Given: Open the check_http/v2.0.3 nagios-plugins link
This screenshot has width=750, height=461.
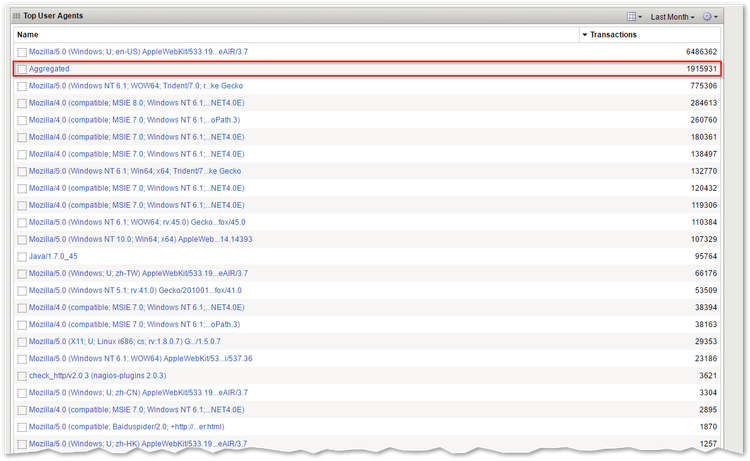Looking at the screenshot, I should 98,376.
